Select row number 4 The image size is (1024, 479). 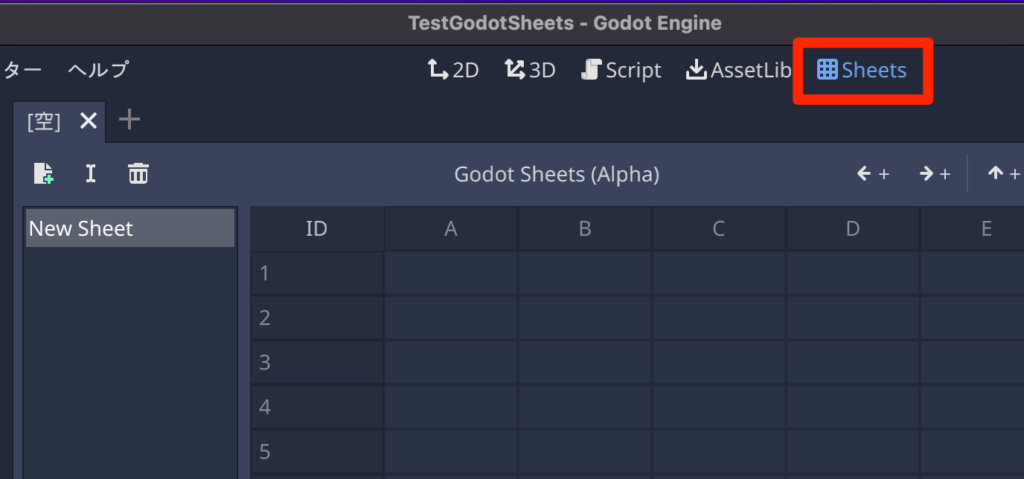coord(317,406)
